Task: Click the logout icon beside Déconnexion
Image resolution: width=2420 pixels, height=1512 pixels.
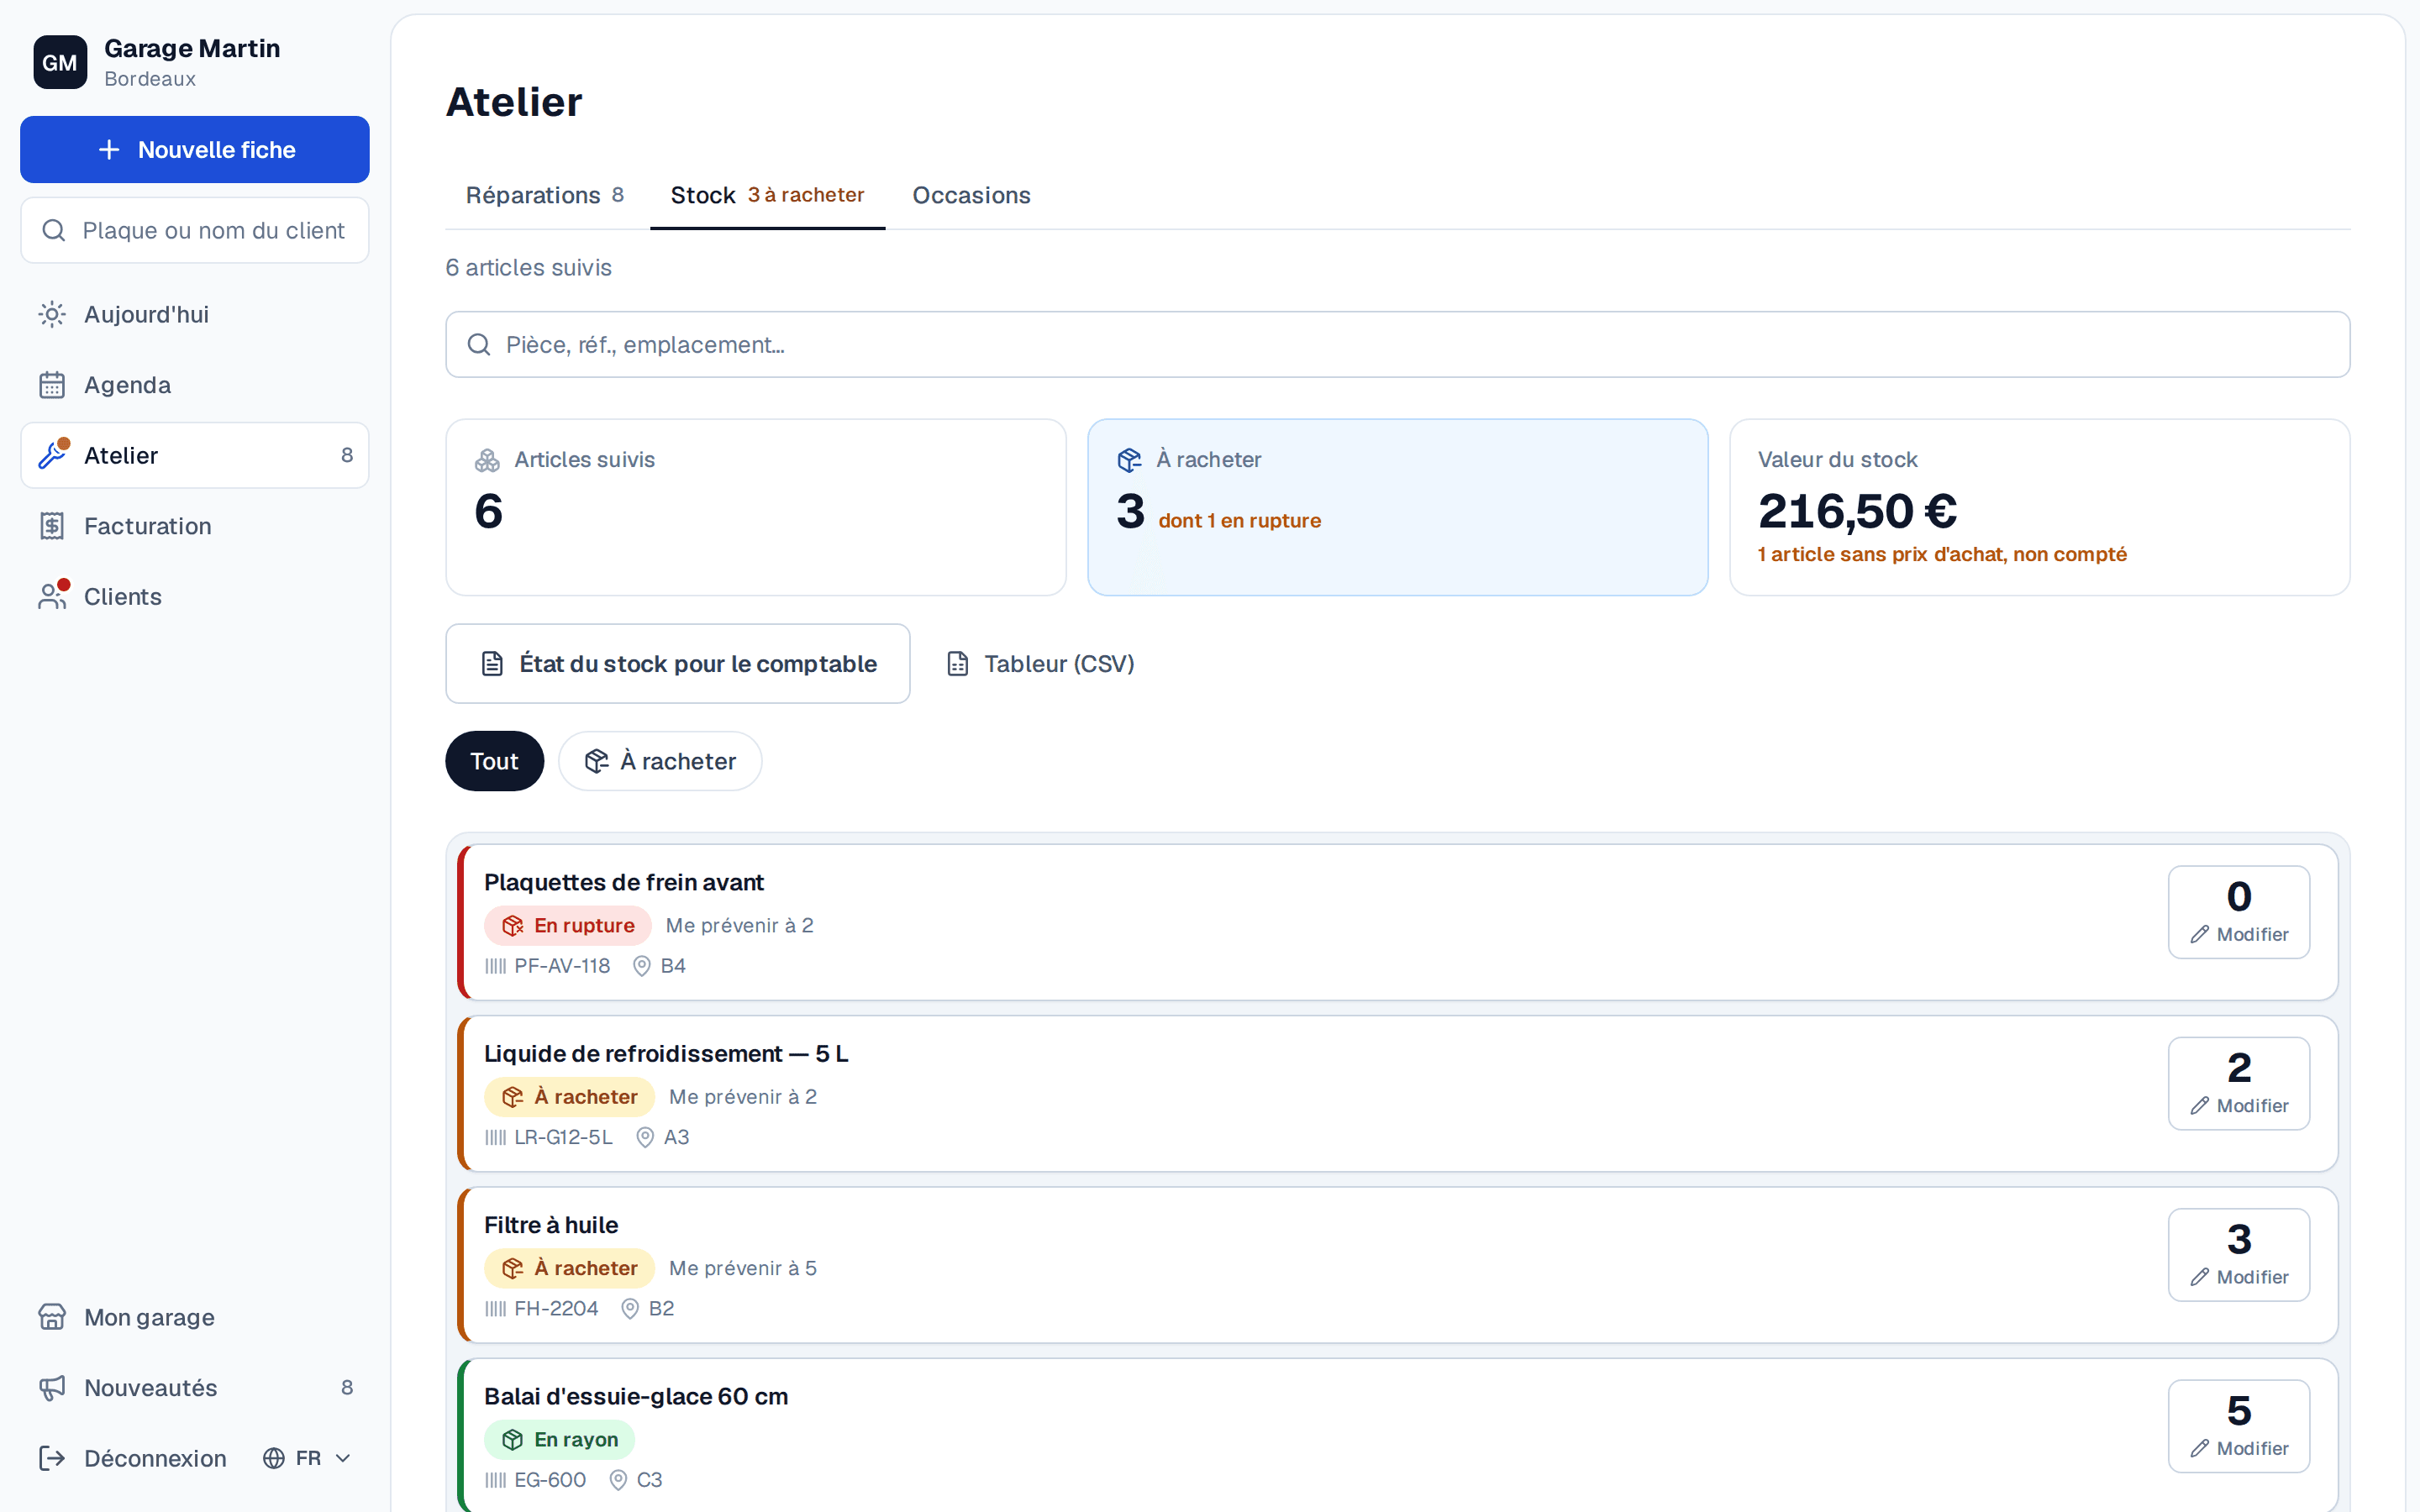Action: pyautogui.click(x=52, y=1458)
